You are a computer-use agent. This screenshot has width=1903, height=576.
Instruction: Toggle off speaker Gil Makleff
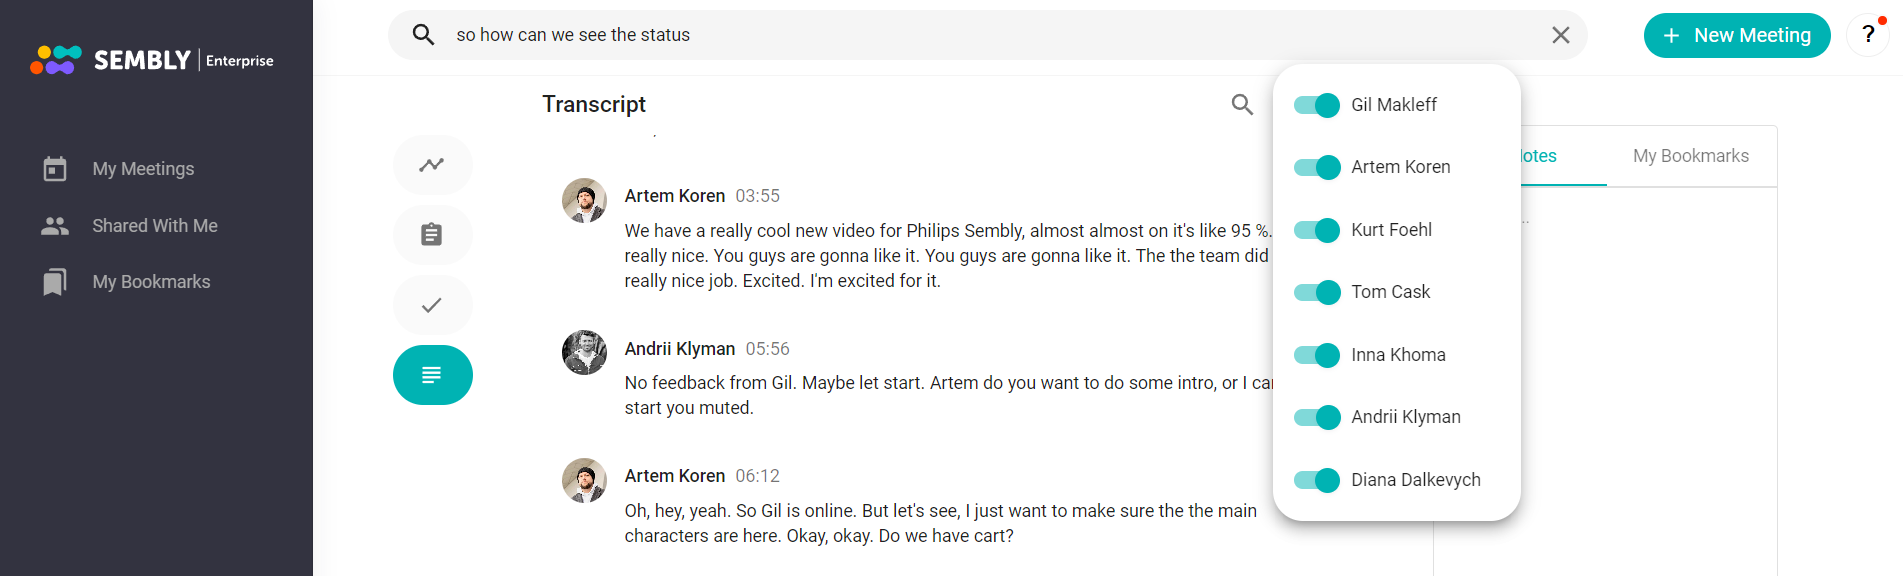point(1317,105)
